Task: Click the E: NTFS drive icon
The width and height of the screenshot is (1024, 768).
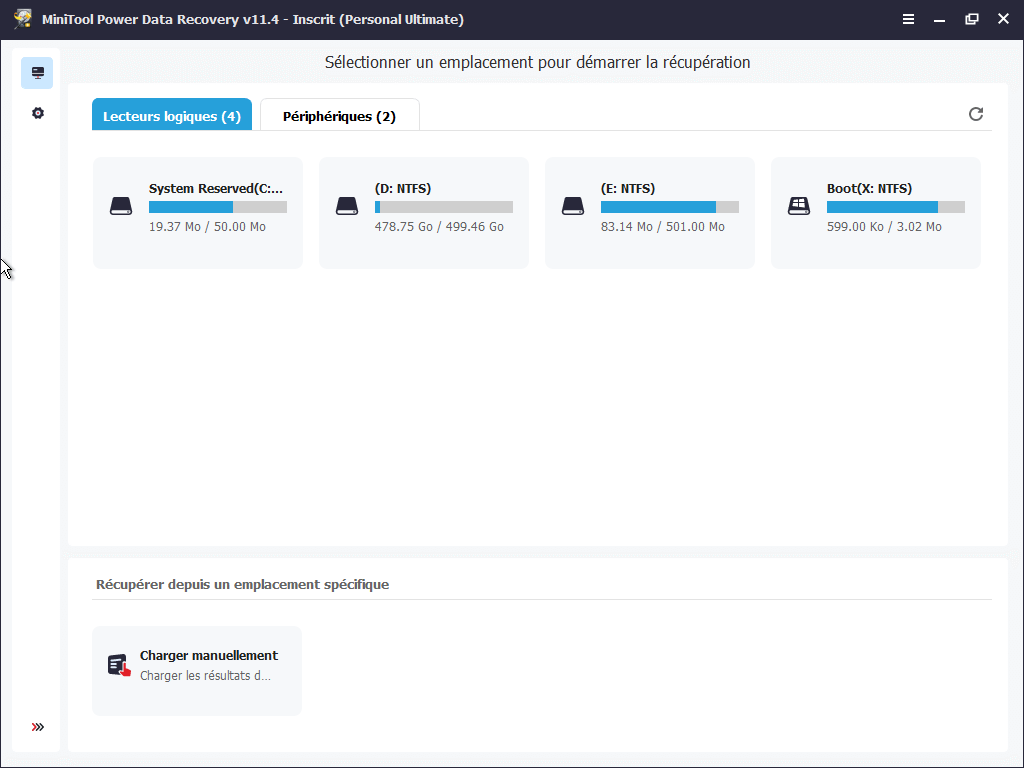Action: pos(573,206)
